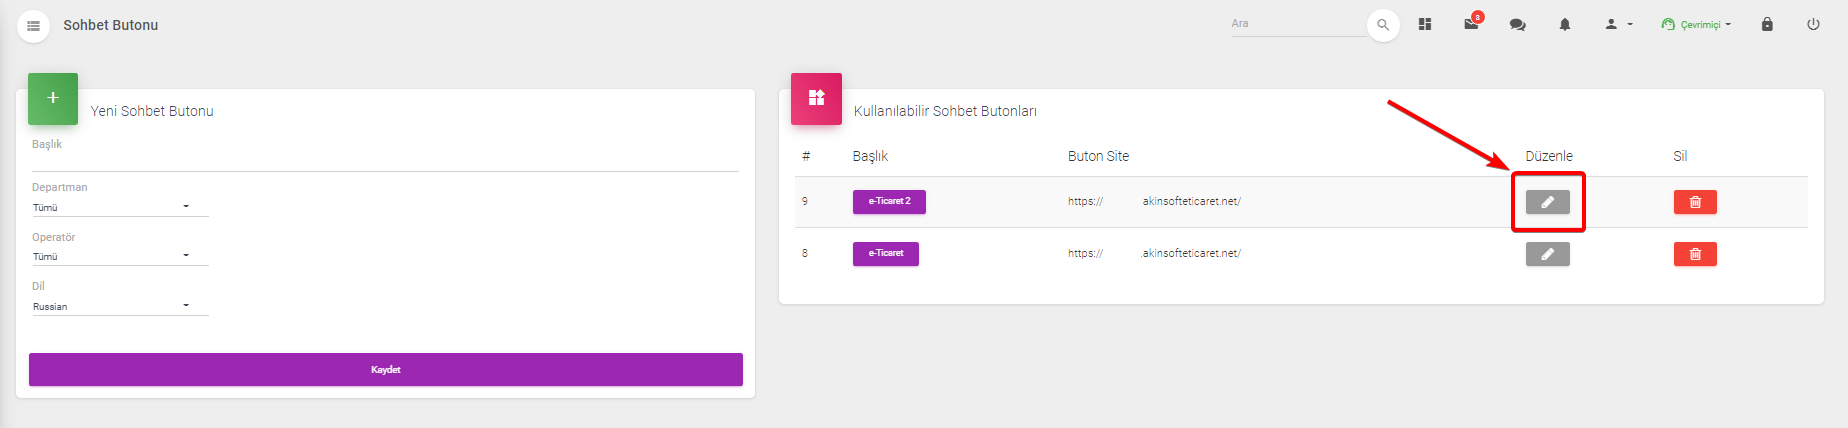This screenshot has height=428, width=1848.
Task: Expand the Departman dropdown
Action: coord(120,207)
